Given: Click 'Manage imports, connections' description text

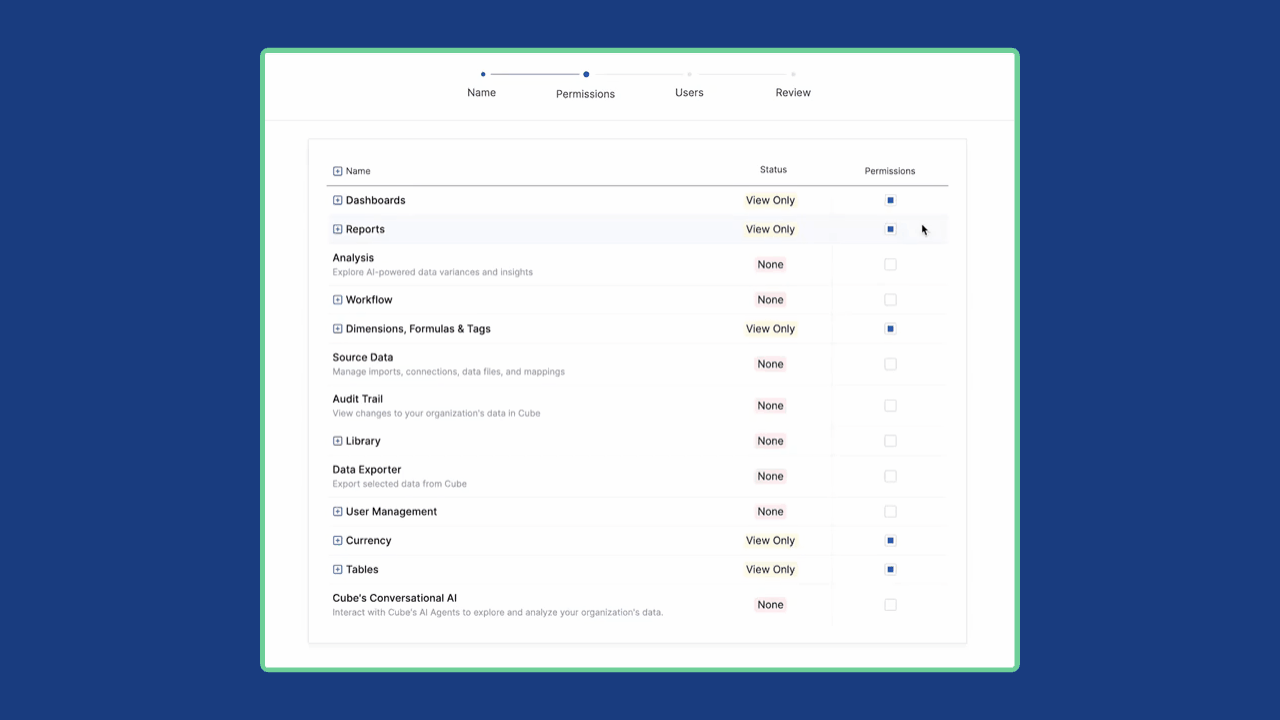Looking at the screenshot, I should [449, 372].
